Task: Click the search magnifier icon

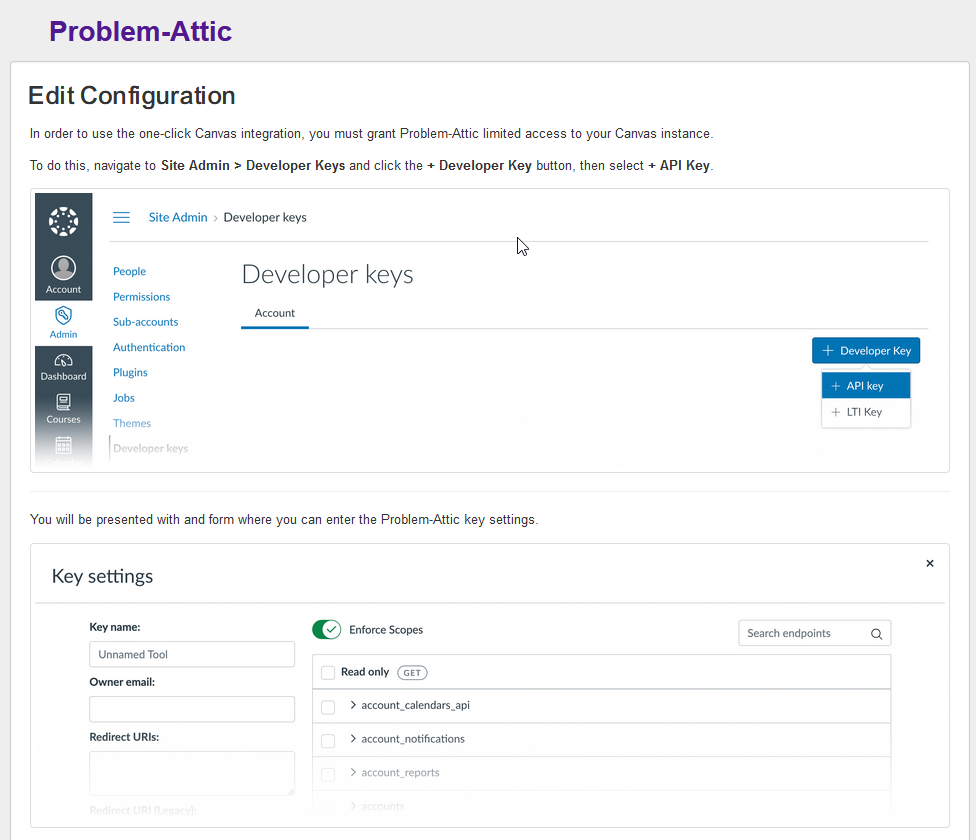Action: click(x=876, y=634)
